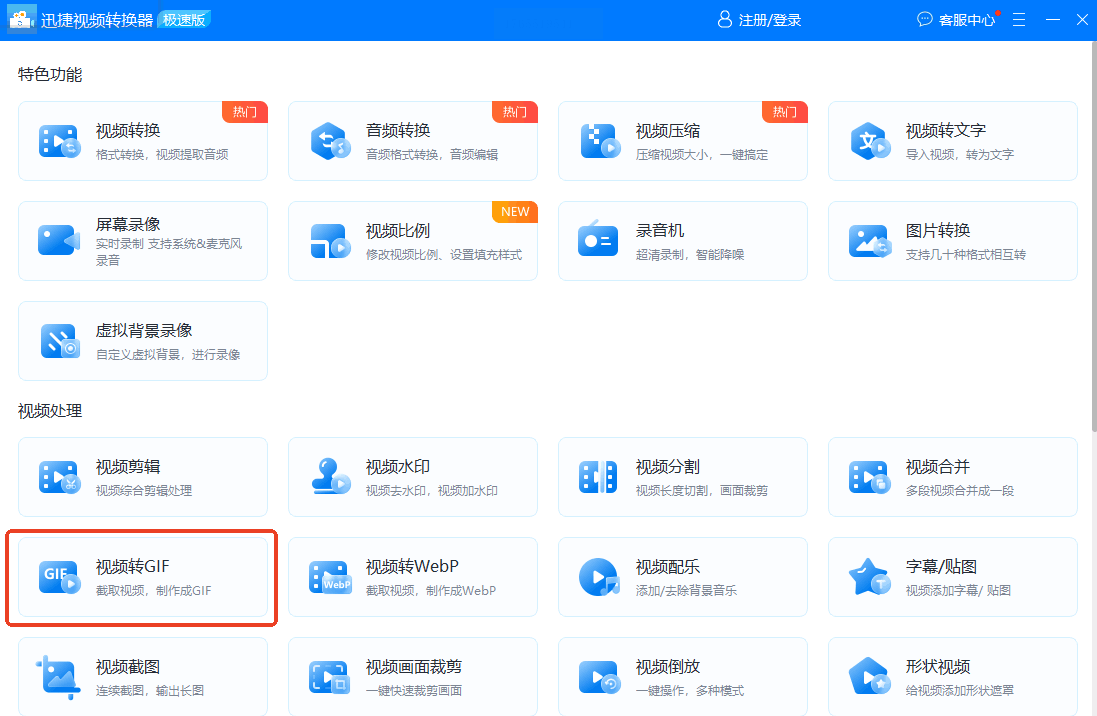Click the 注册/登录 sign-in link
Screen dimensions: 1097x716
pyautogui.click(x=760, y=20)
